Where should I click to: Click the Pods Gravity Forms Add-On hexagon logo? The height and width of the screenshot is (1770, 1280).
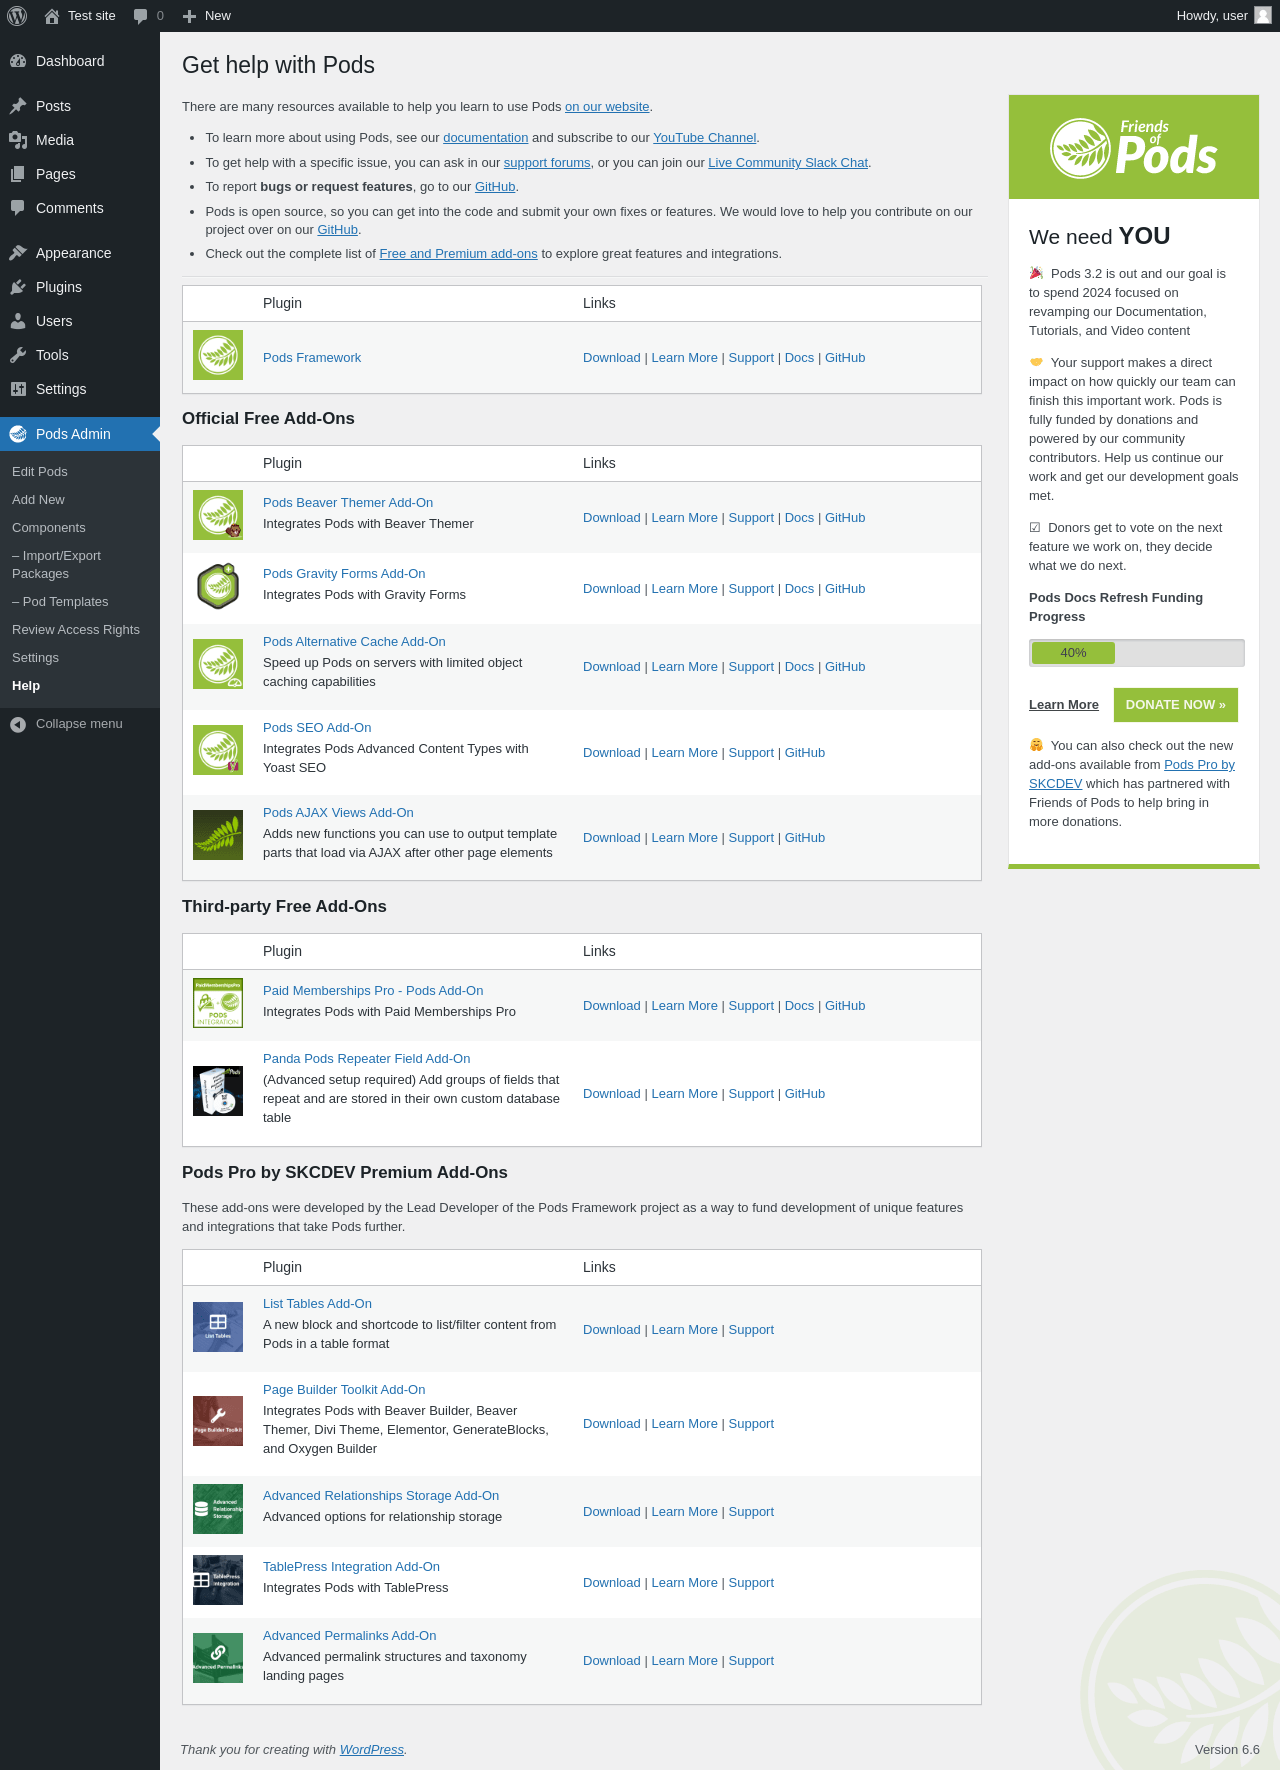[x=218, y=586]
